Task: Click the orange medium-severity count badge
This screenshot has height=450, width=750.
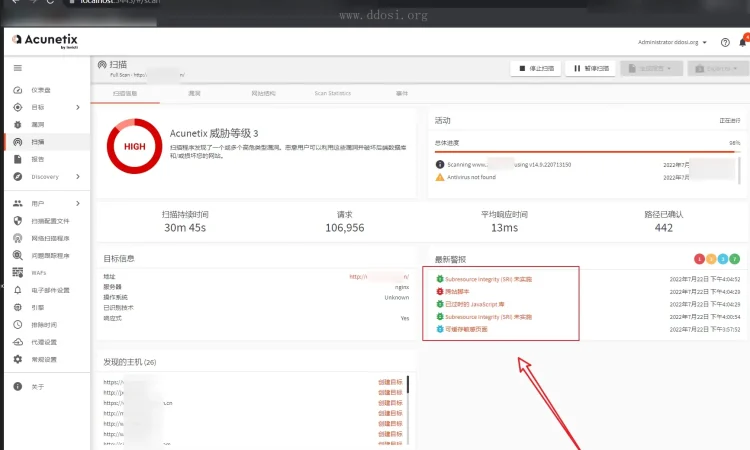Action: (x=711, y=259)
